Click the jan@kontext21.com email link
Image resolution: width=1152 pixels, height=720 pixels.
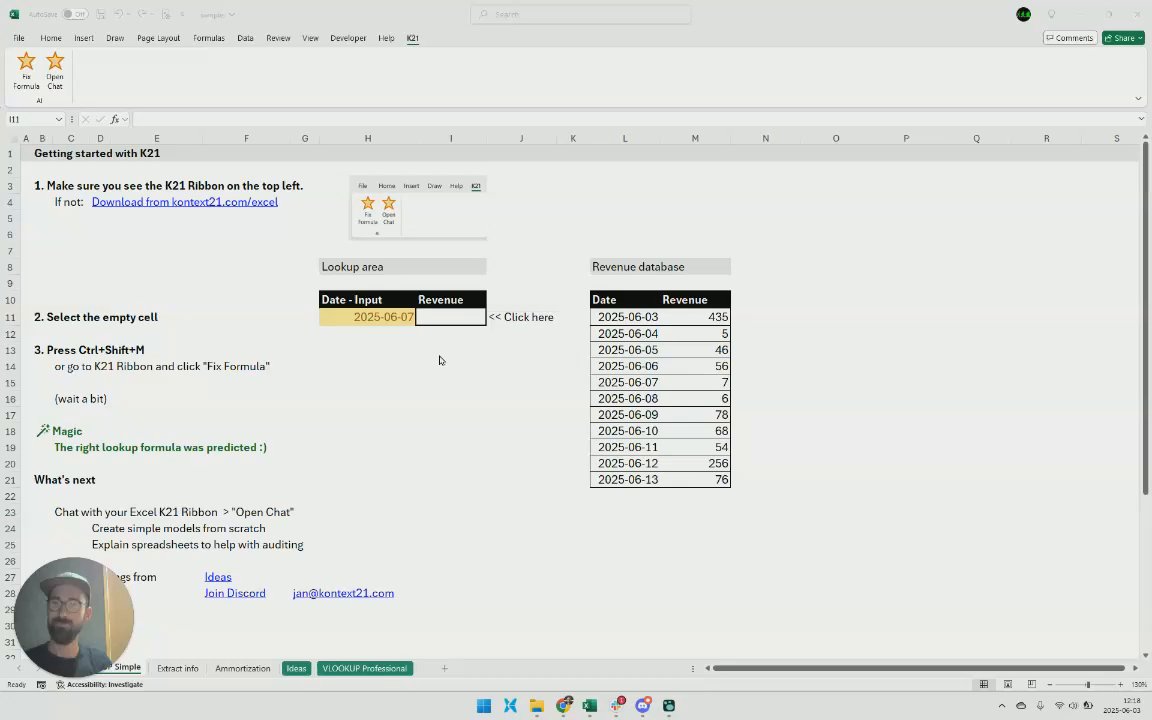(x=343, y=594)
